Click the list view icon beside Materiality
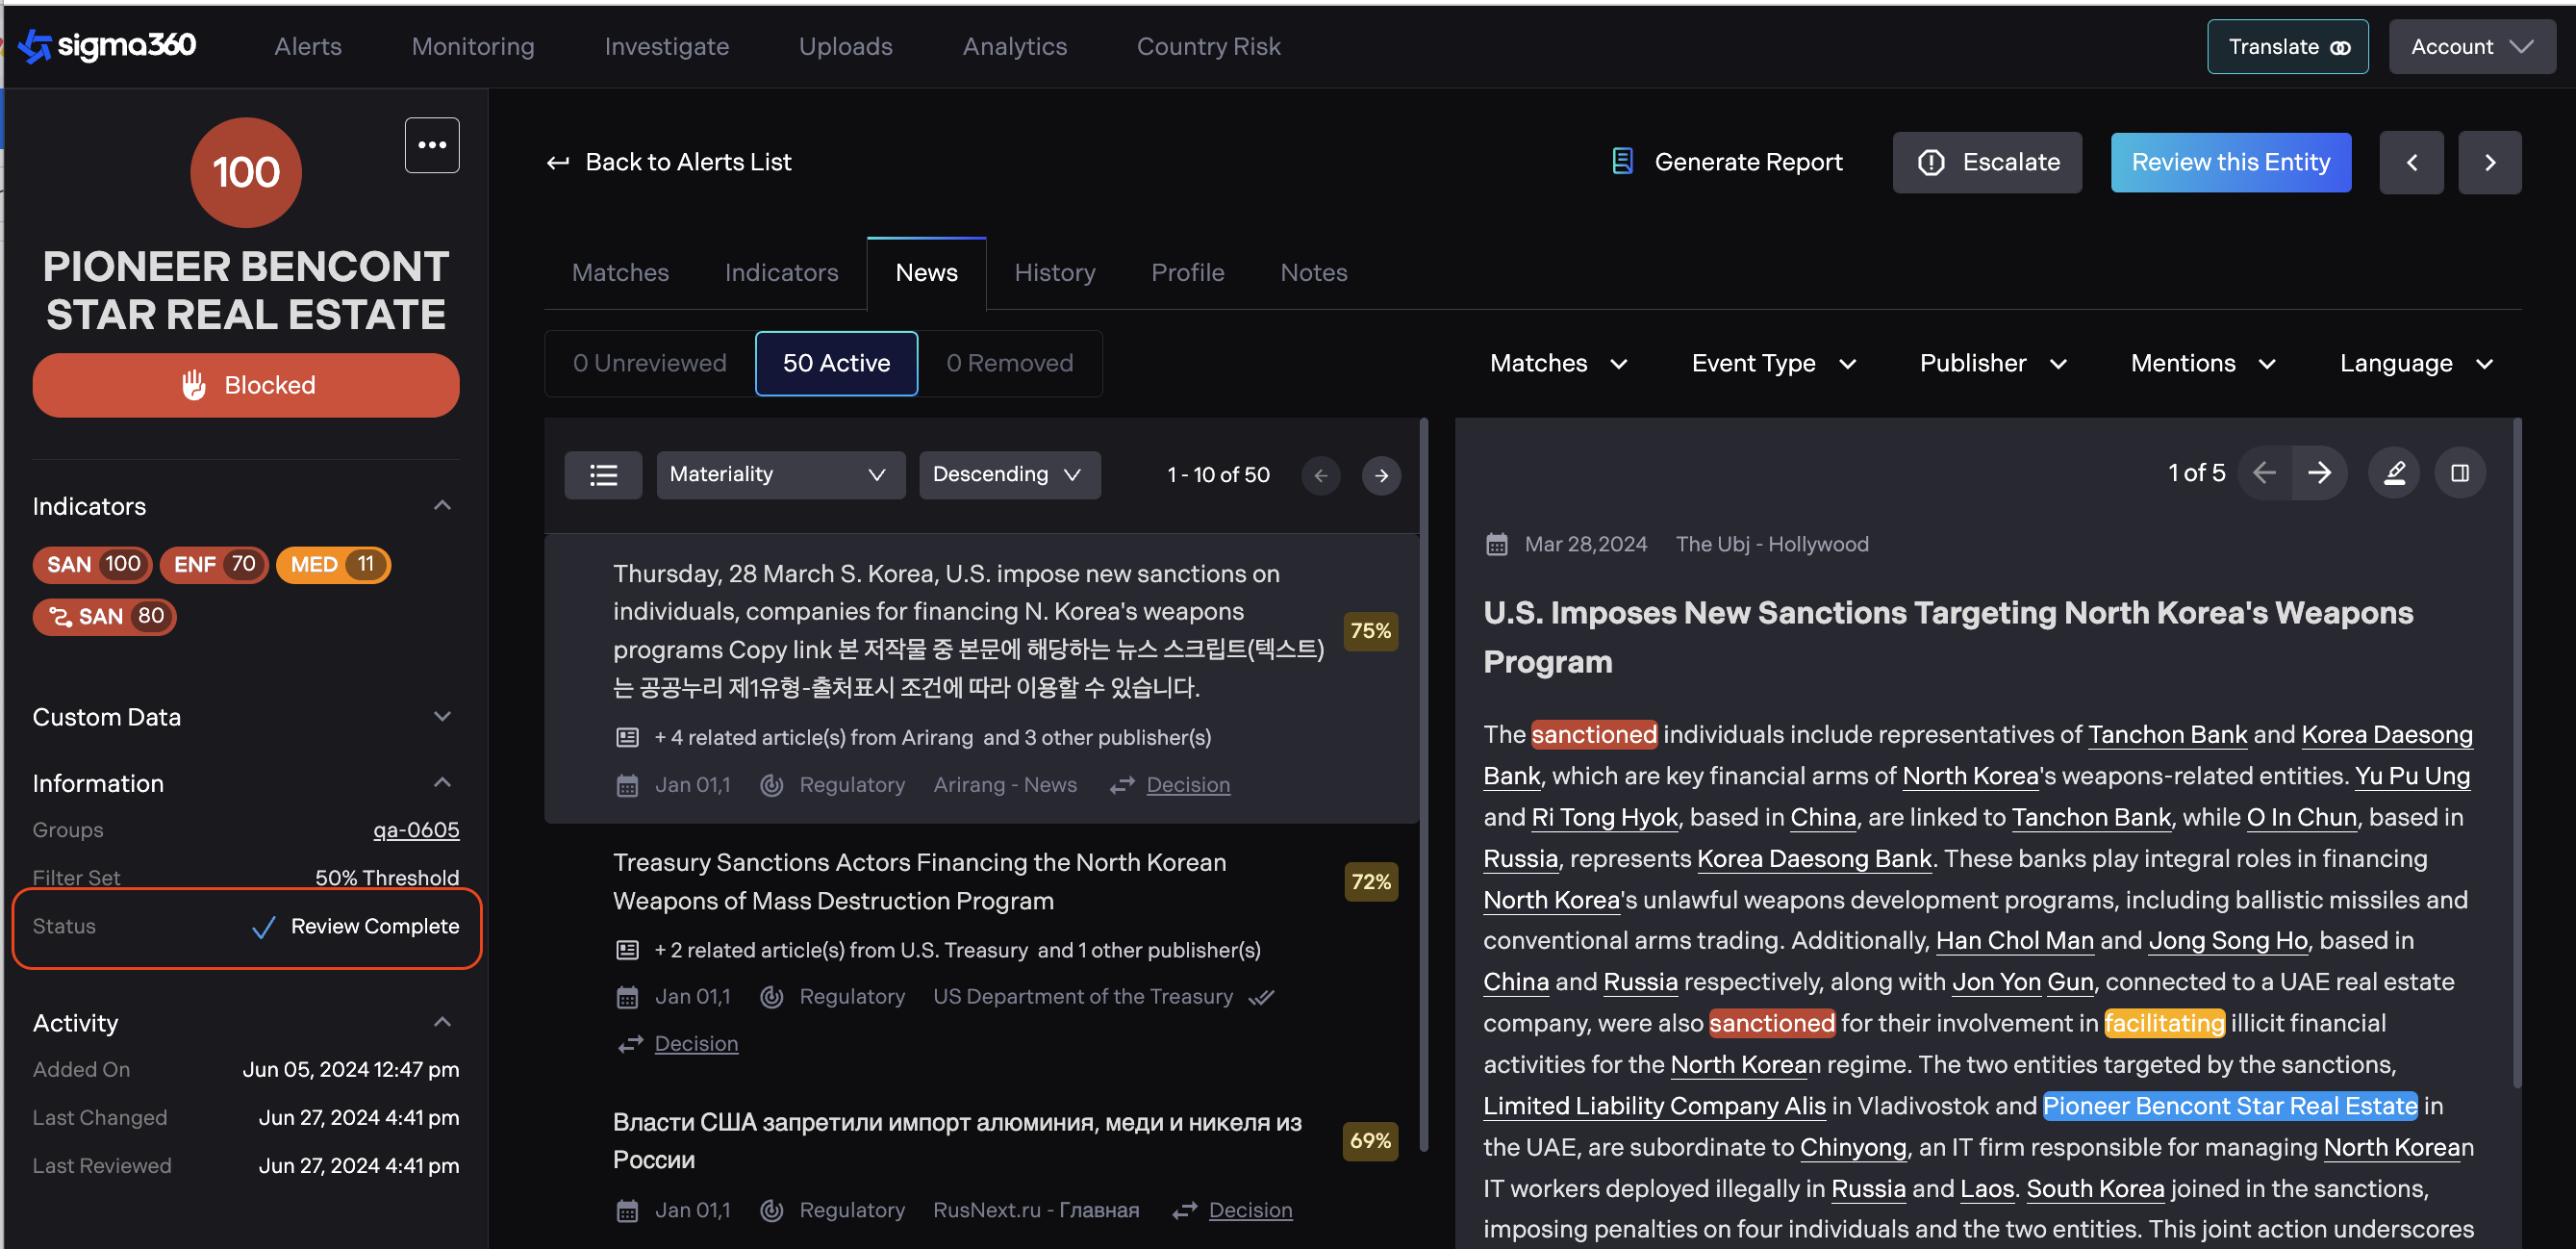The height and width of the screenshot is (1249, 2576). pos(603,474)
